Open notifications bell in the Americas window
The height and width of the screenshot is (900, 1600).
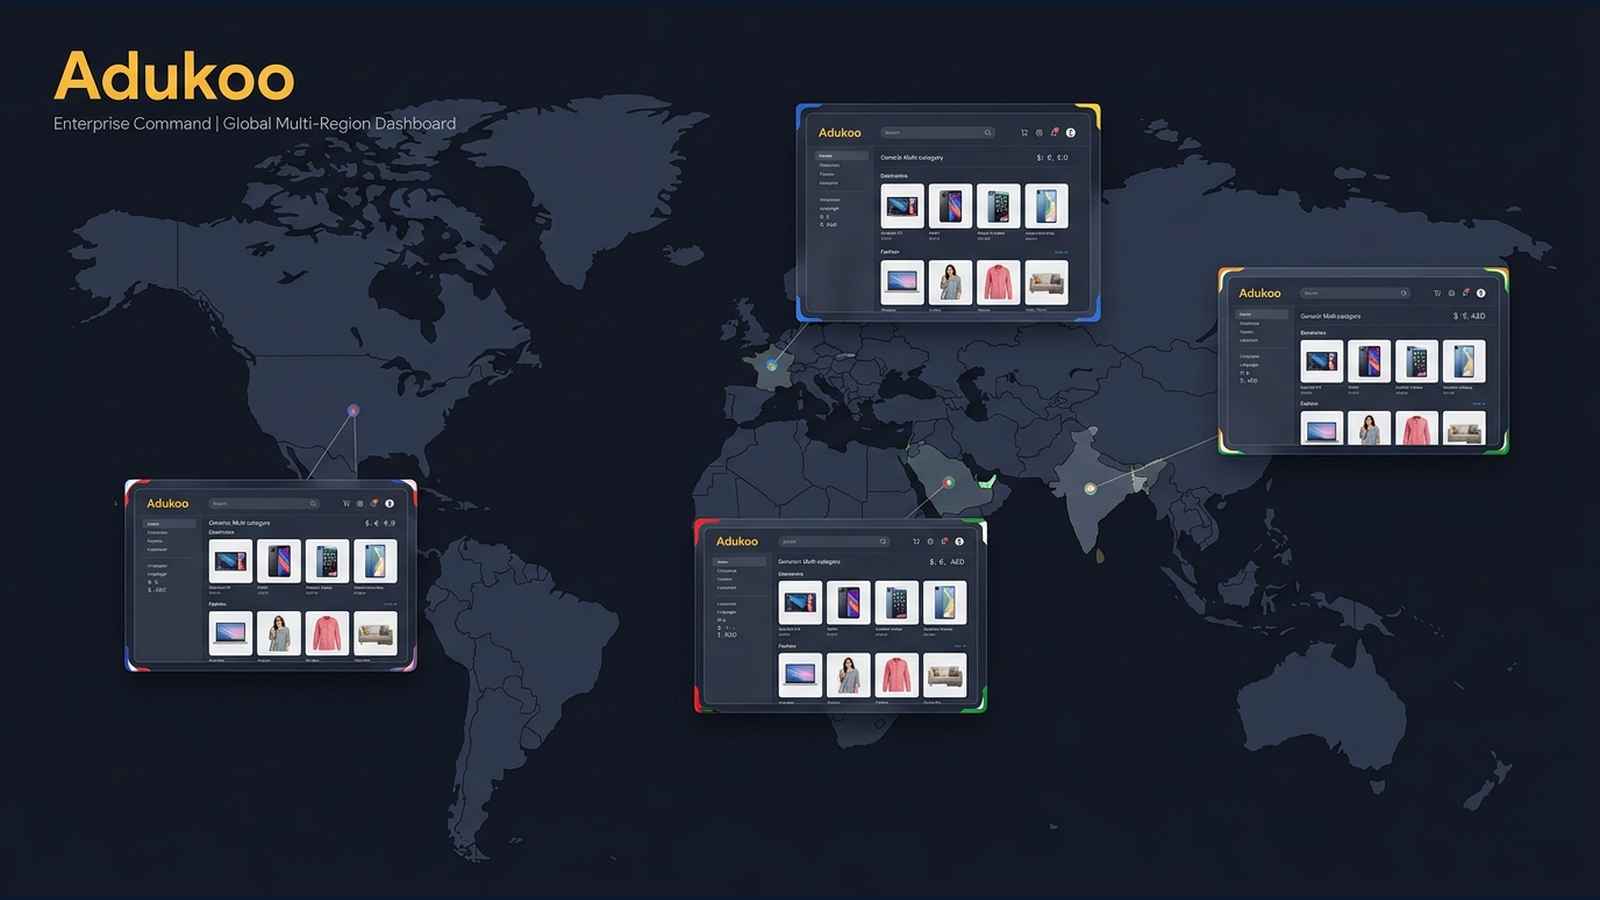coord(374,503)
